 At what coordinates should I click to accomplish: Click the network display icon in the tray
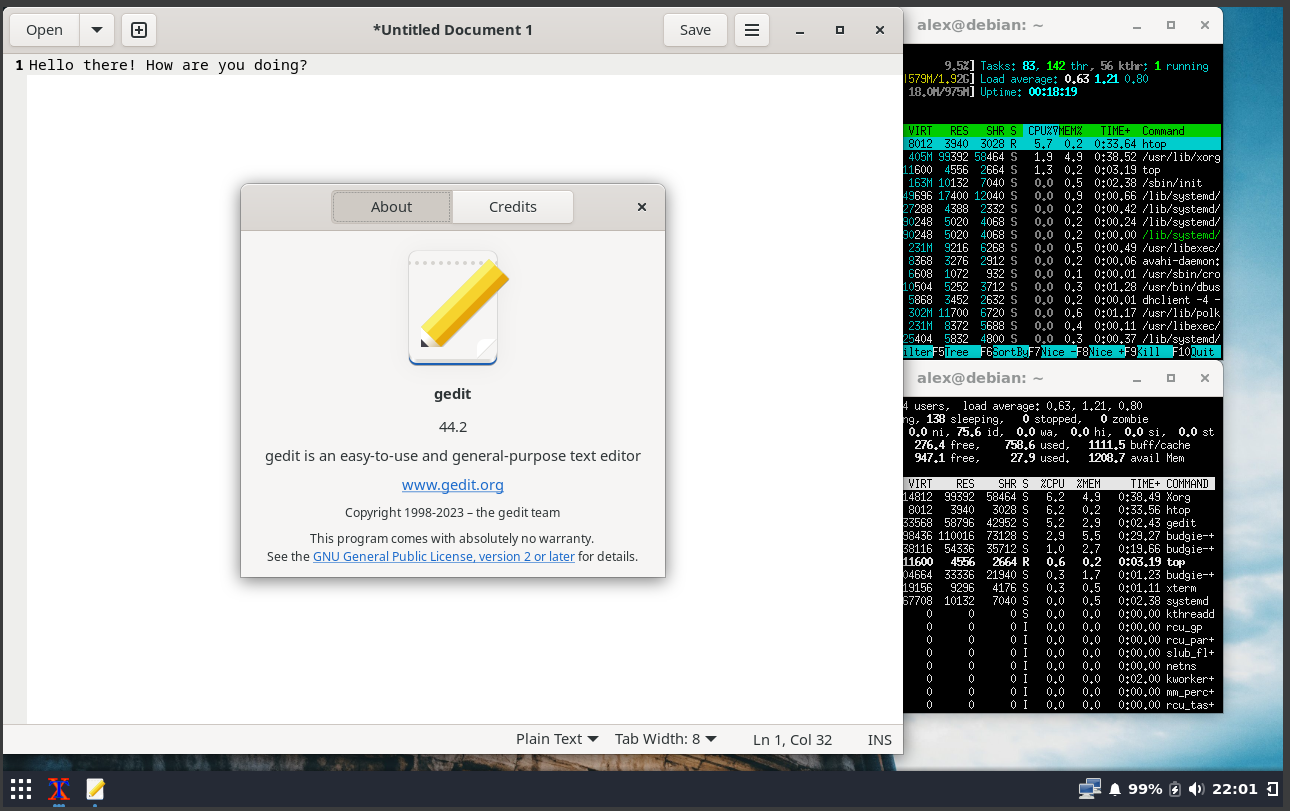(1089, 789)
